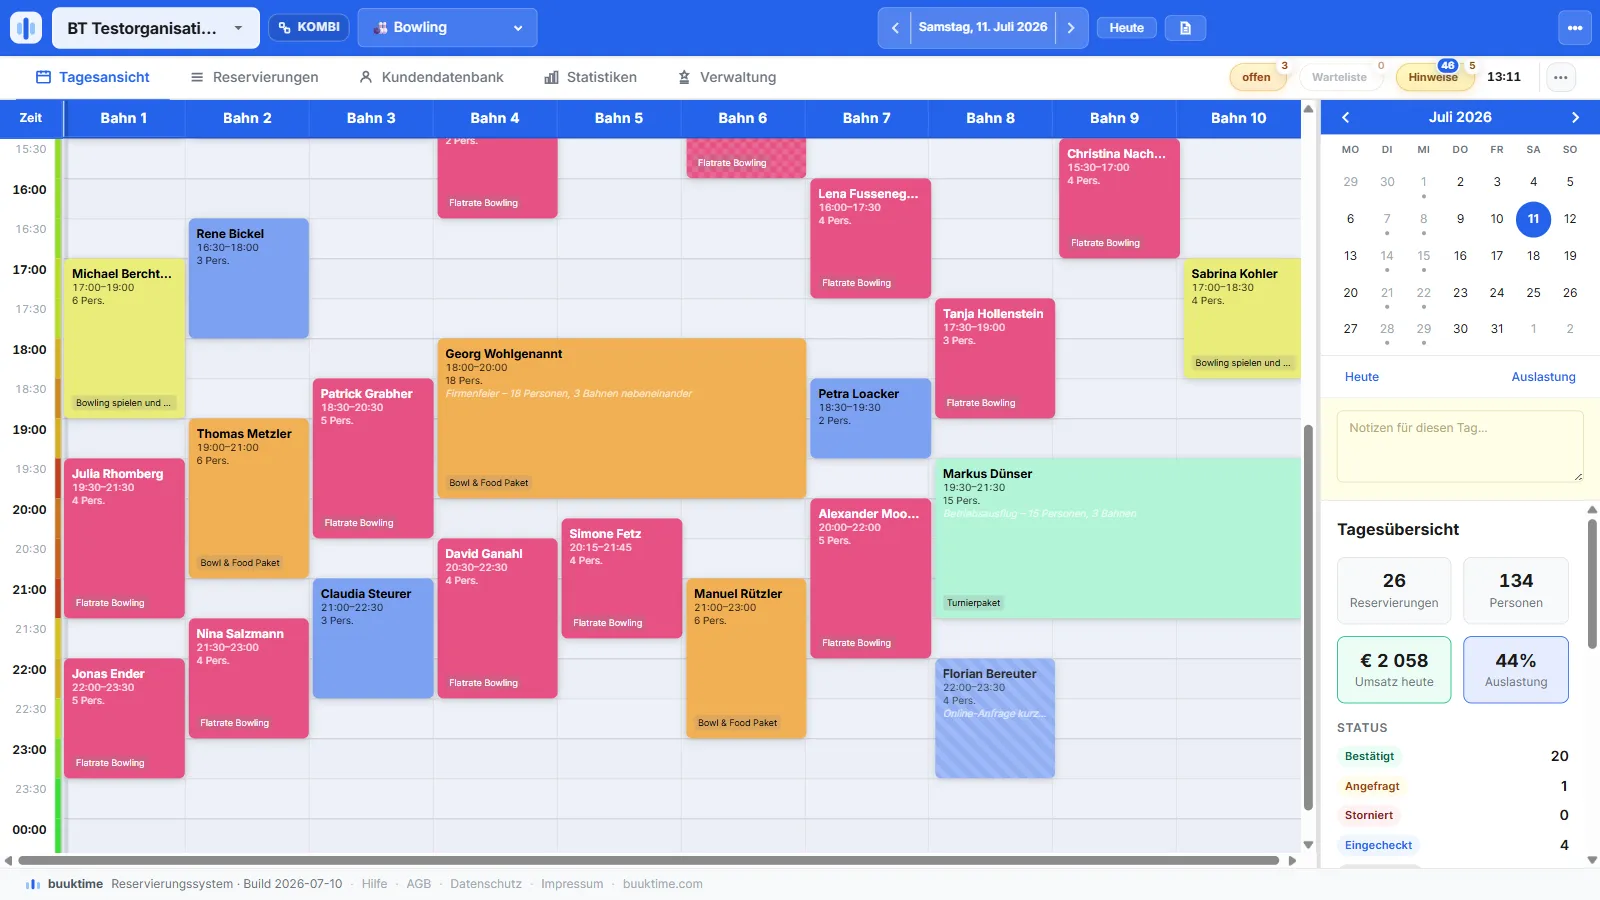Image resolution: width=1600 pixels, height=900 pixels.
Task: Open the three-dots menu in top bar
Action: [x=1575, y=28]
